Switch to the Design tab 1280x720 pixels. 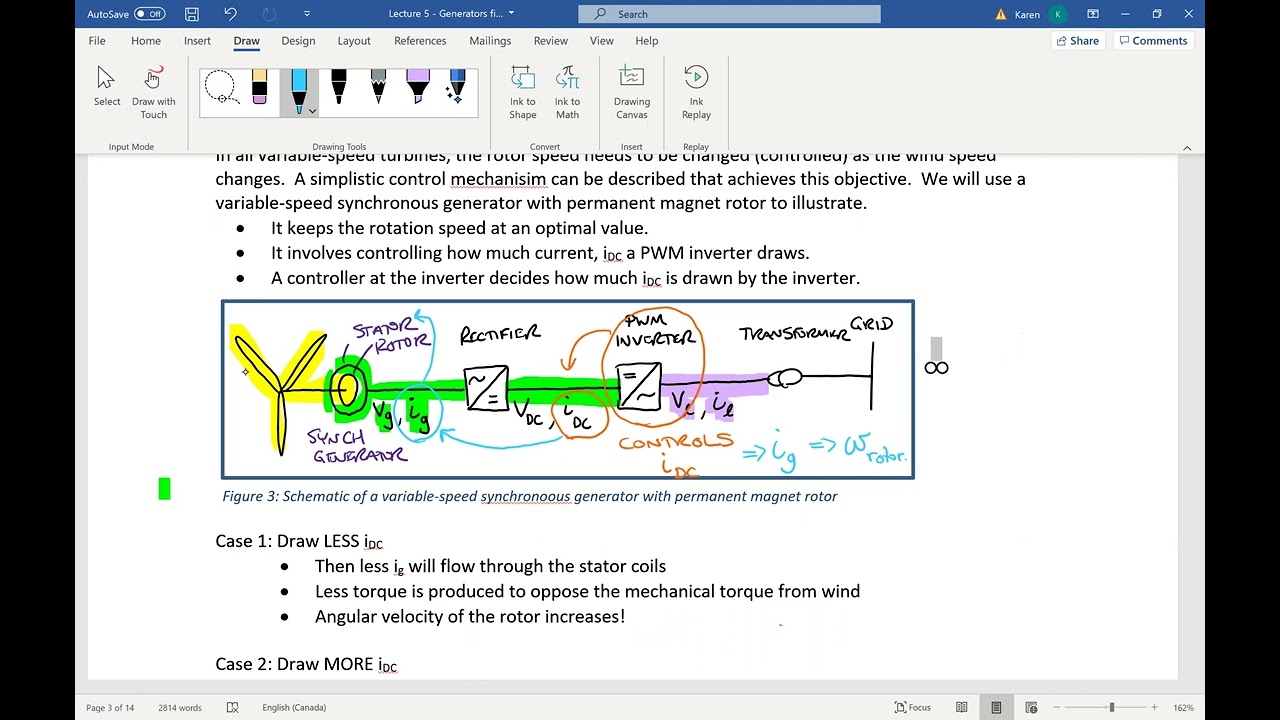(x=298, y=41)
